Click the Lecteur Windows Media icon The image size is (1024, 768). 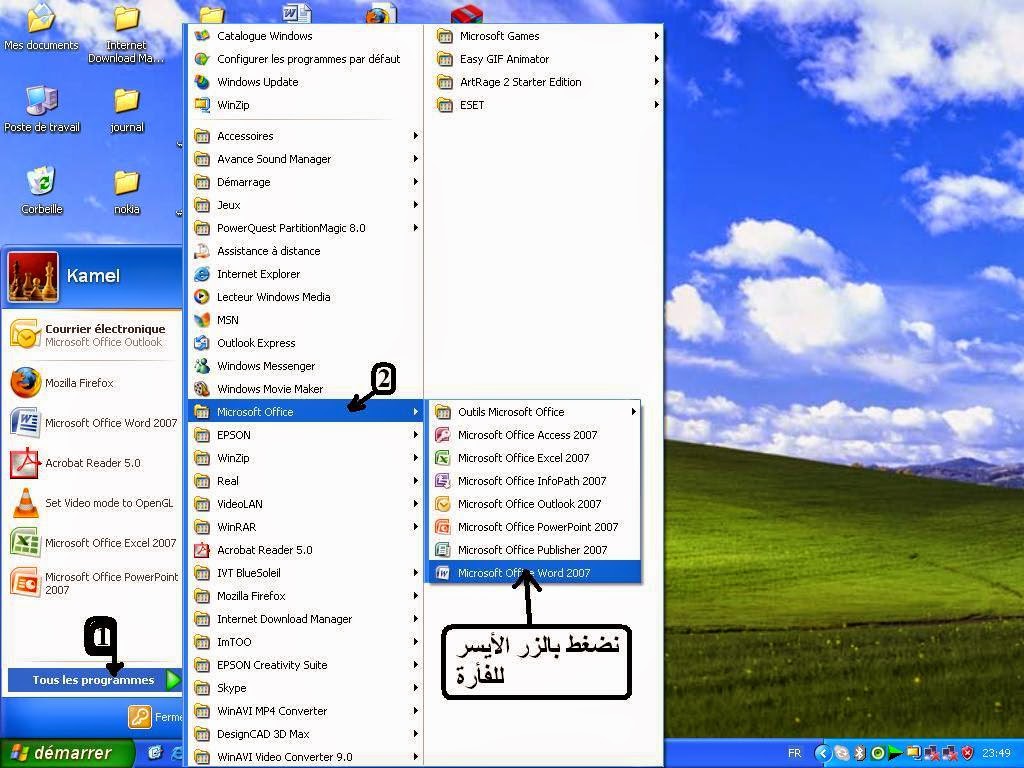point(202,297)
